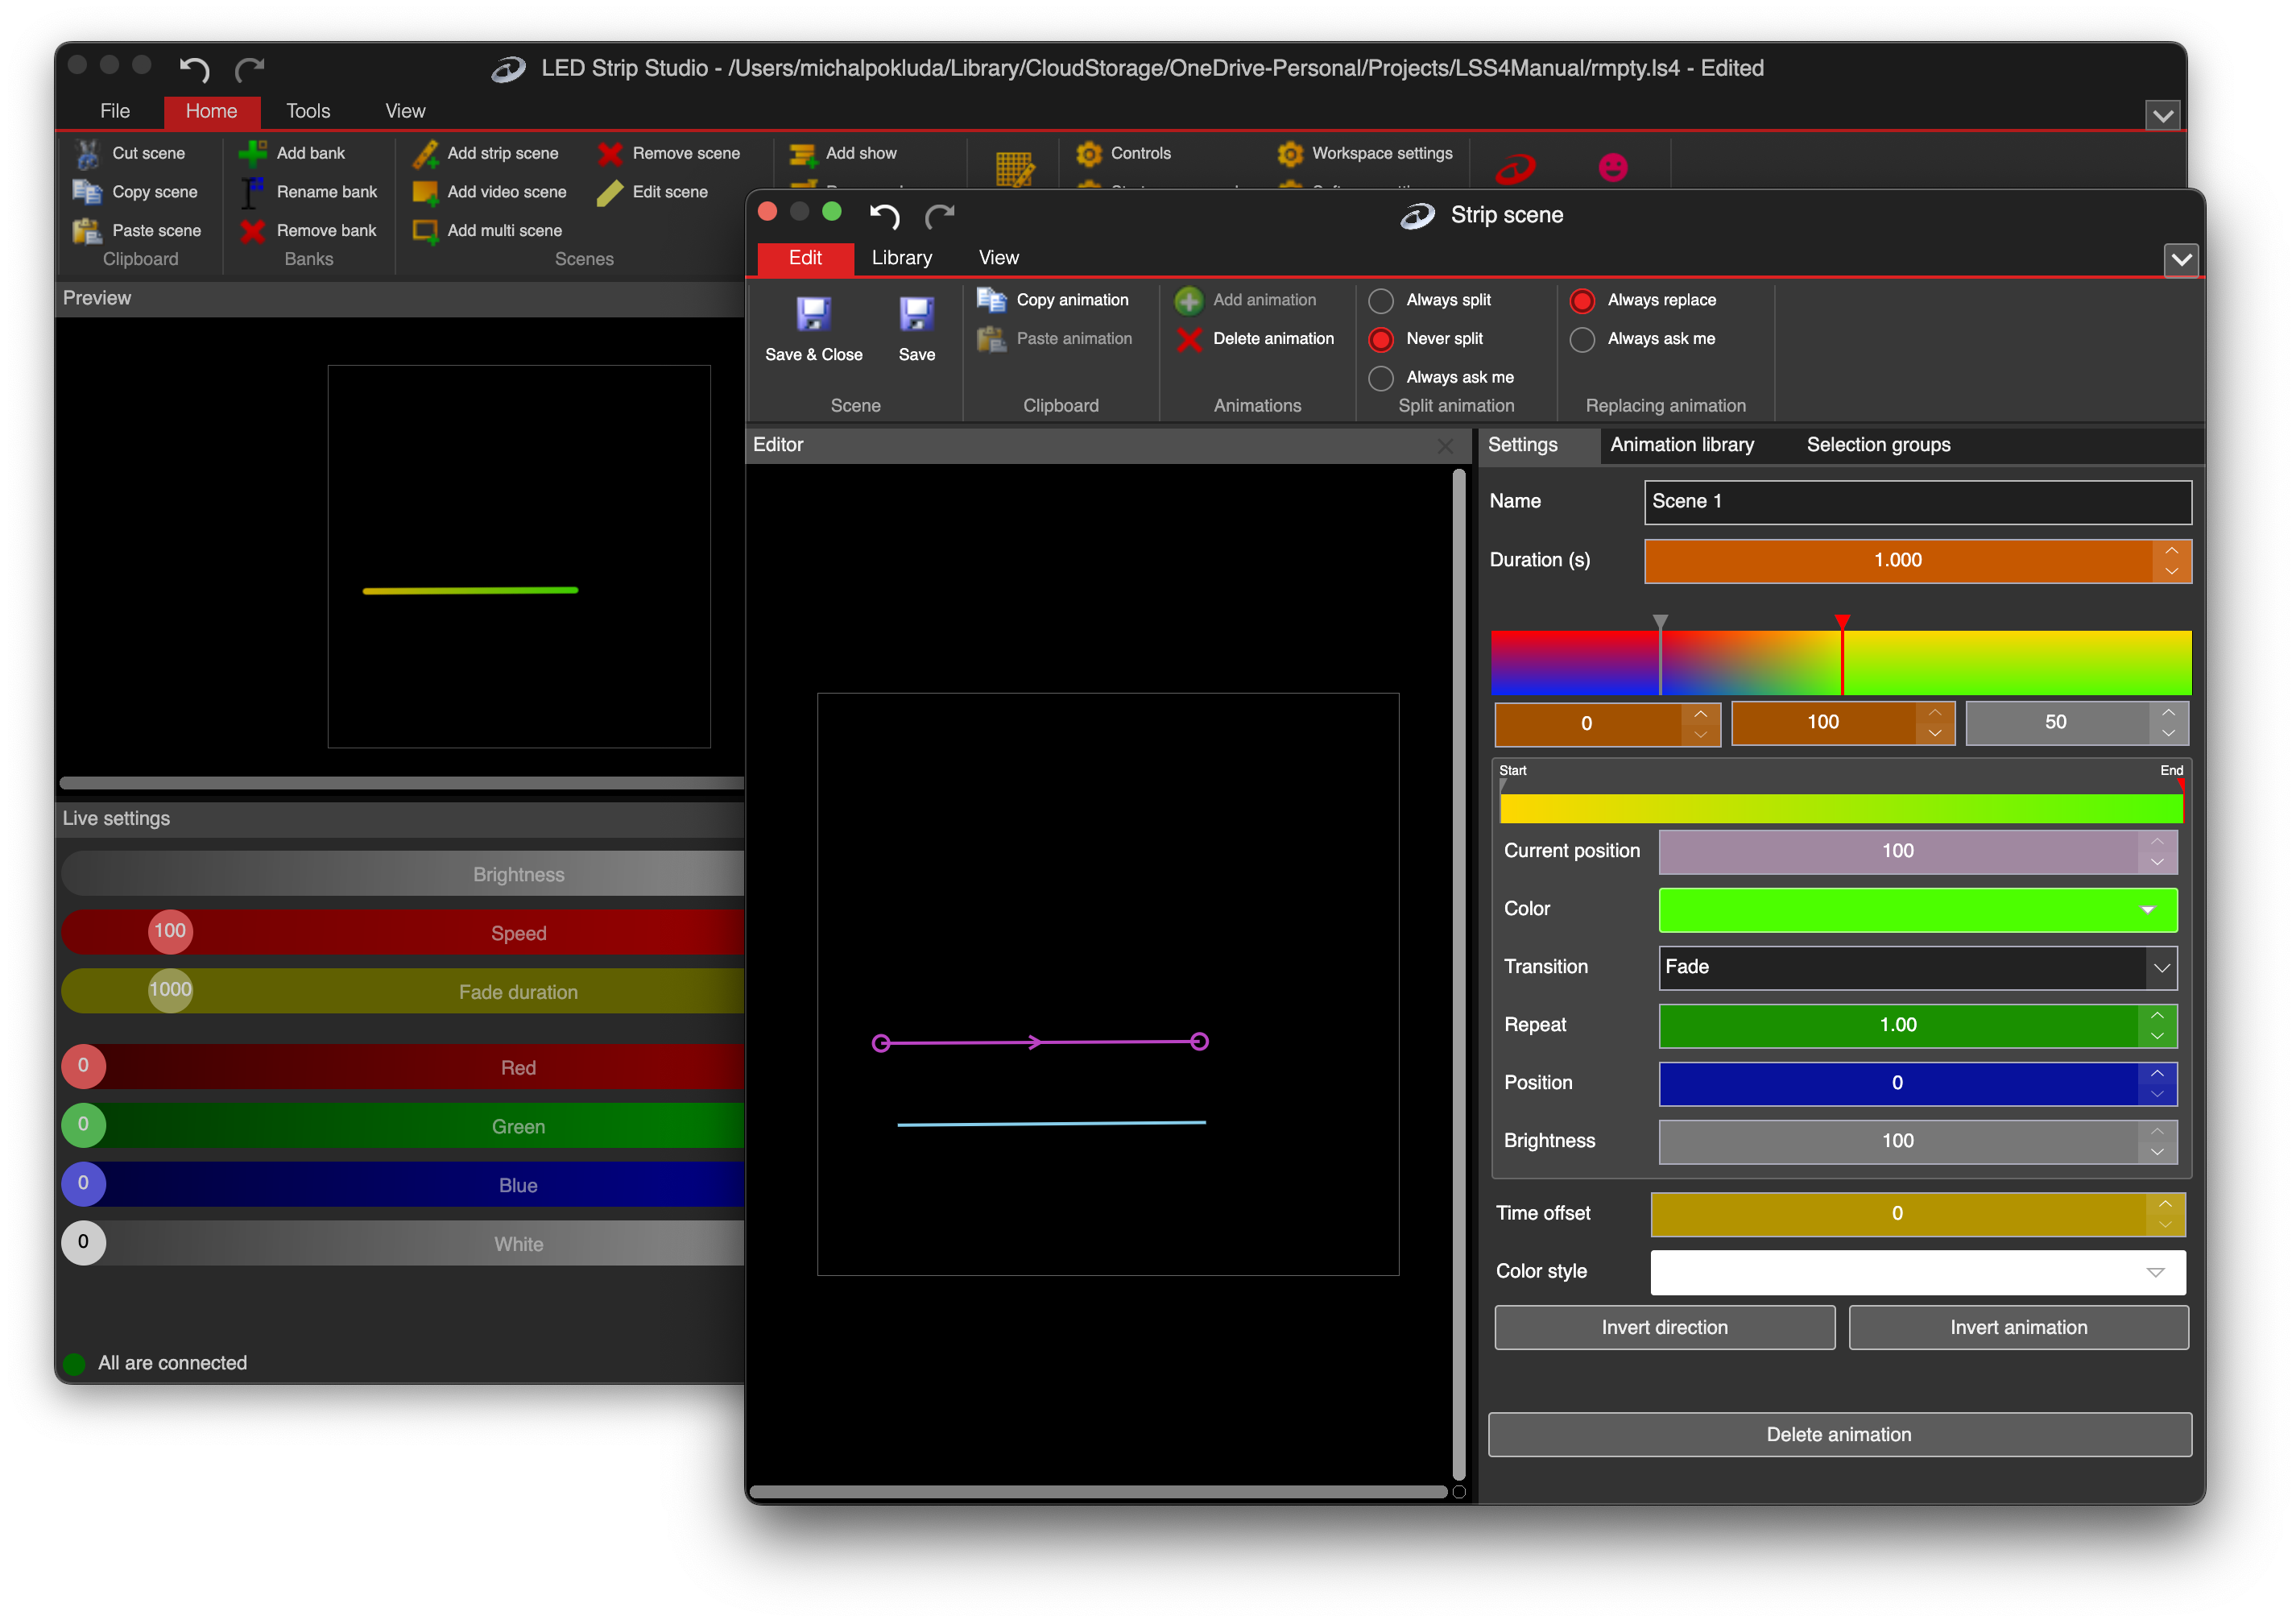Viewport: 2296px width, 1624px height.
Task: Select the Never split radio button
Action: (1381, 339)
